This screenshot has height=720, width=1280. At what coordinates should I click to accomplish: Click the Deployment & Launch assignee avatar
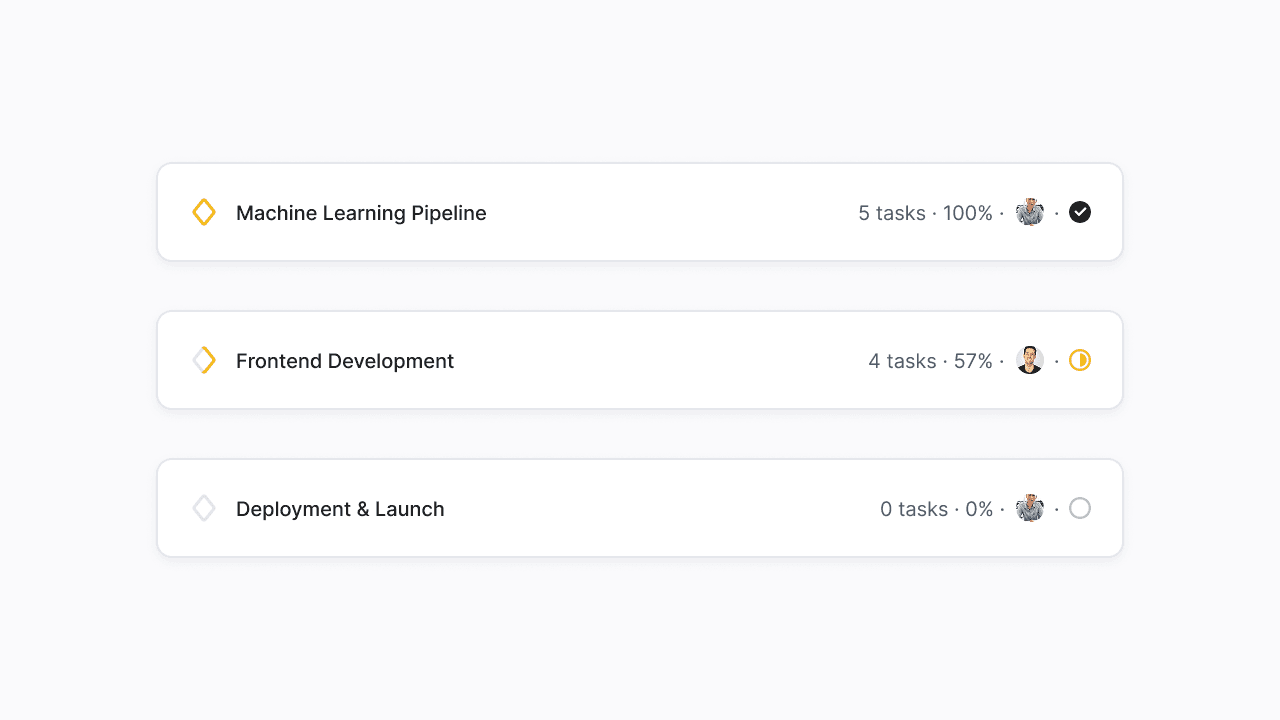pyautogui.click(x=1029, y=508)
